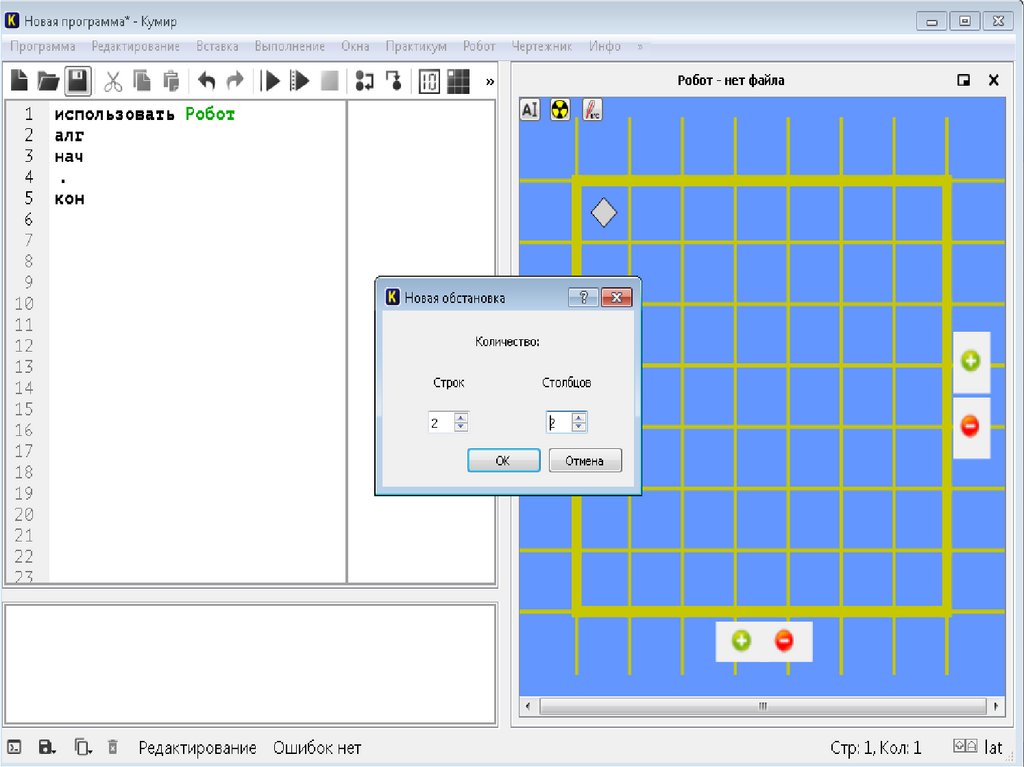1024x767 pixels.
Task: Undo the last edit with the arrow icon
Action: (x=206, y=81)
